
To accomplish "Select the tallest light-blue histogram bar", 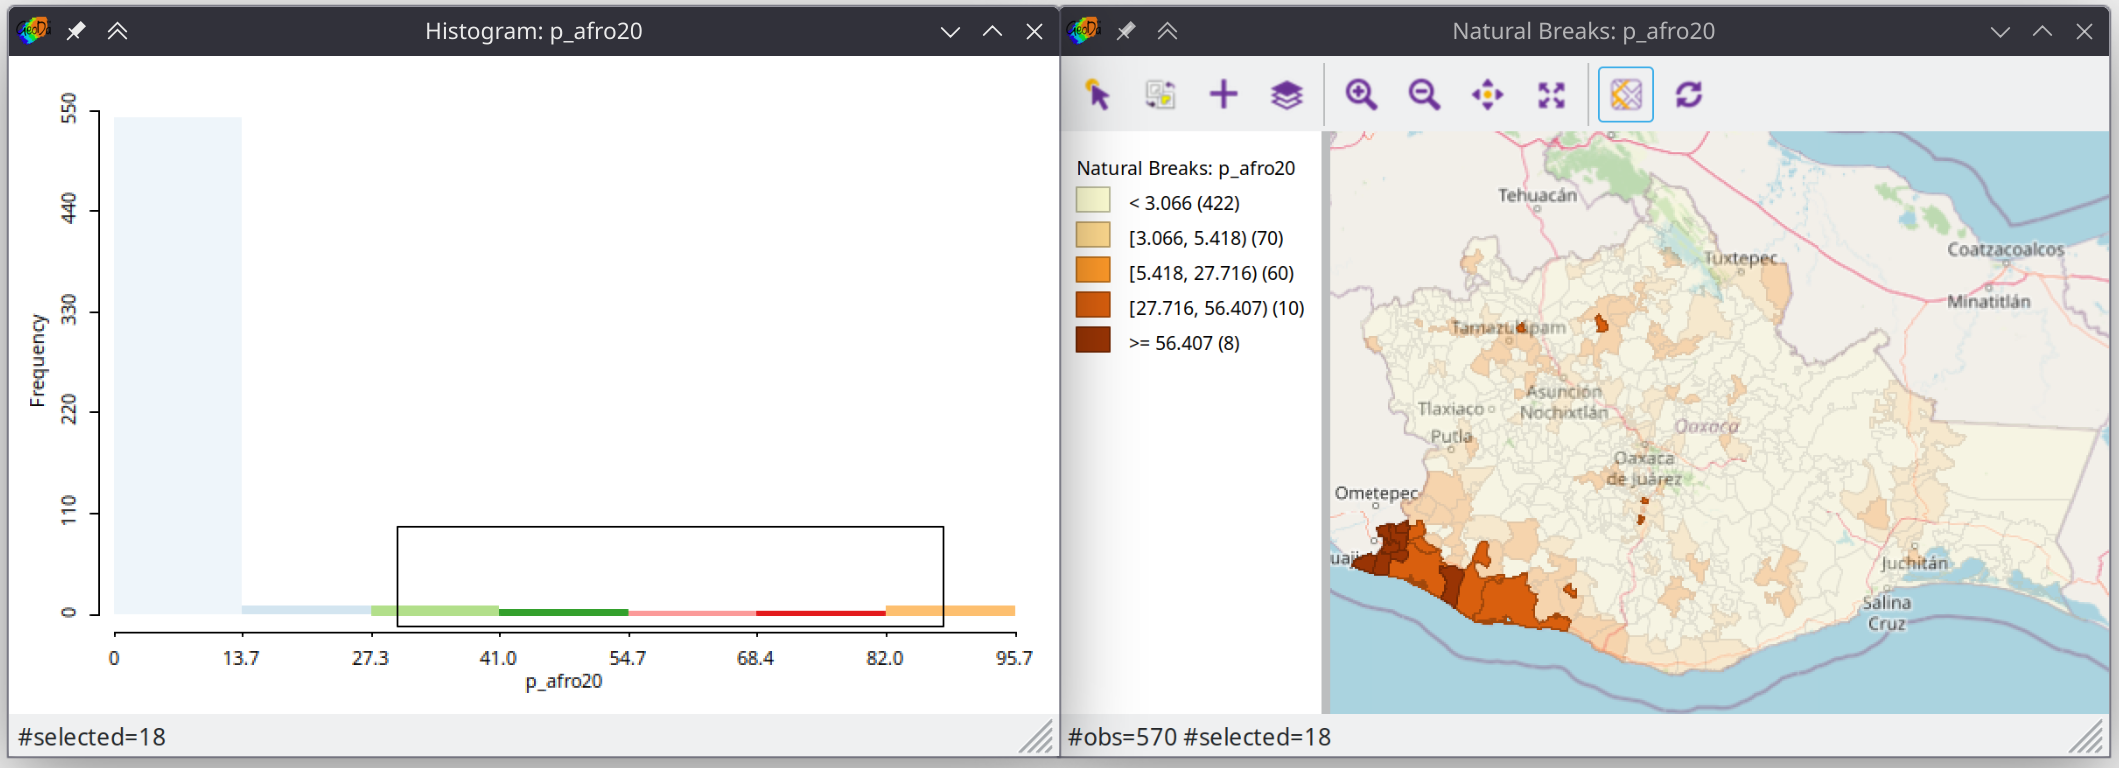I will tap(178, 365).
